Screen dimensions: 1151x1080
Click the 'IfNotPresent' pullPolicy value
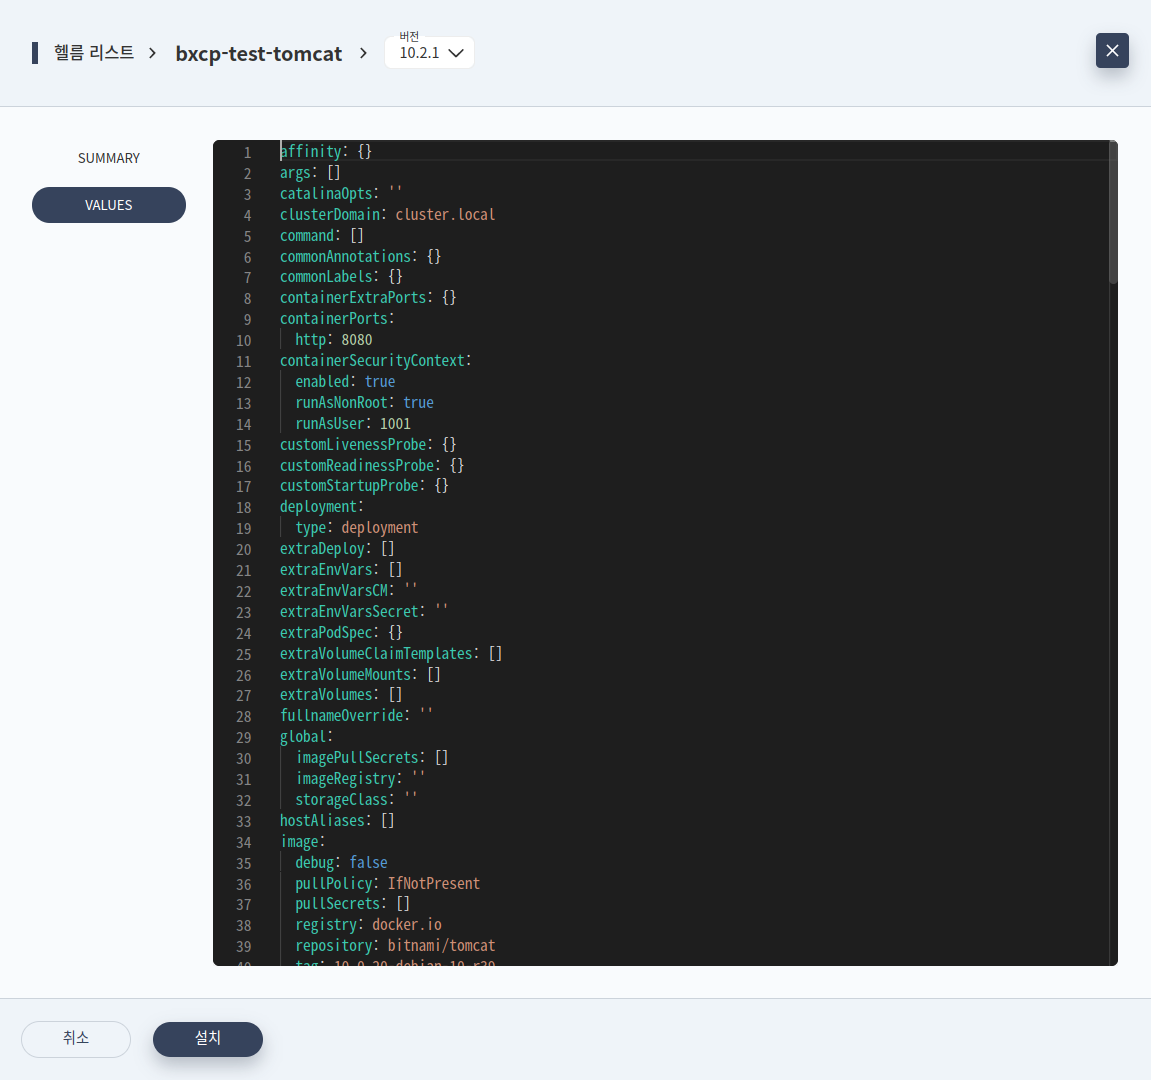[434, 883]
